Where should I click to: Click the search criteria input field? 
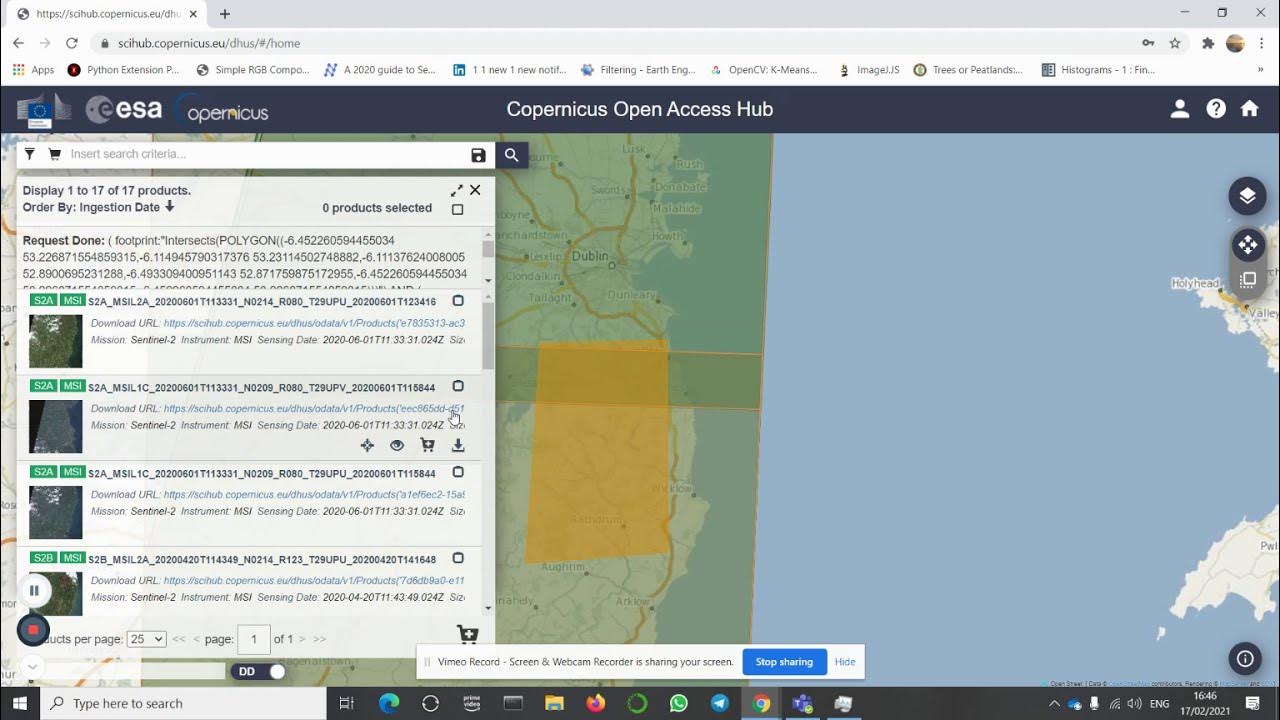point(266,155)
